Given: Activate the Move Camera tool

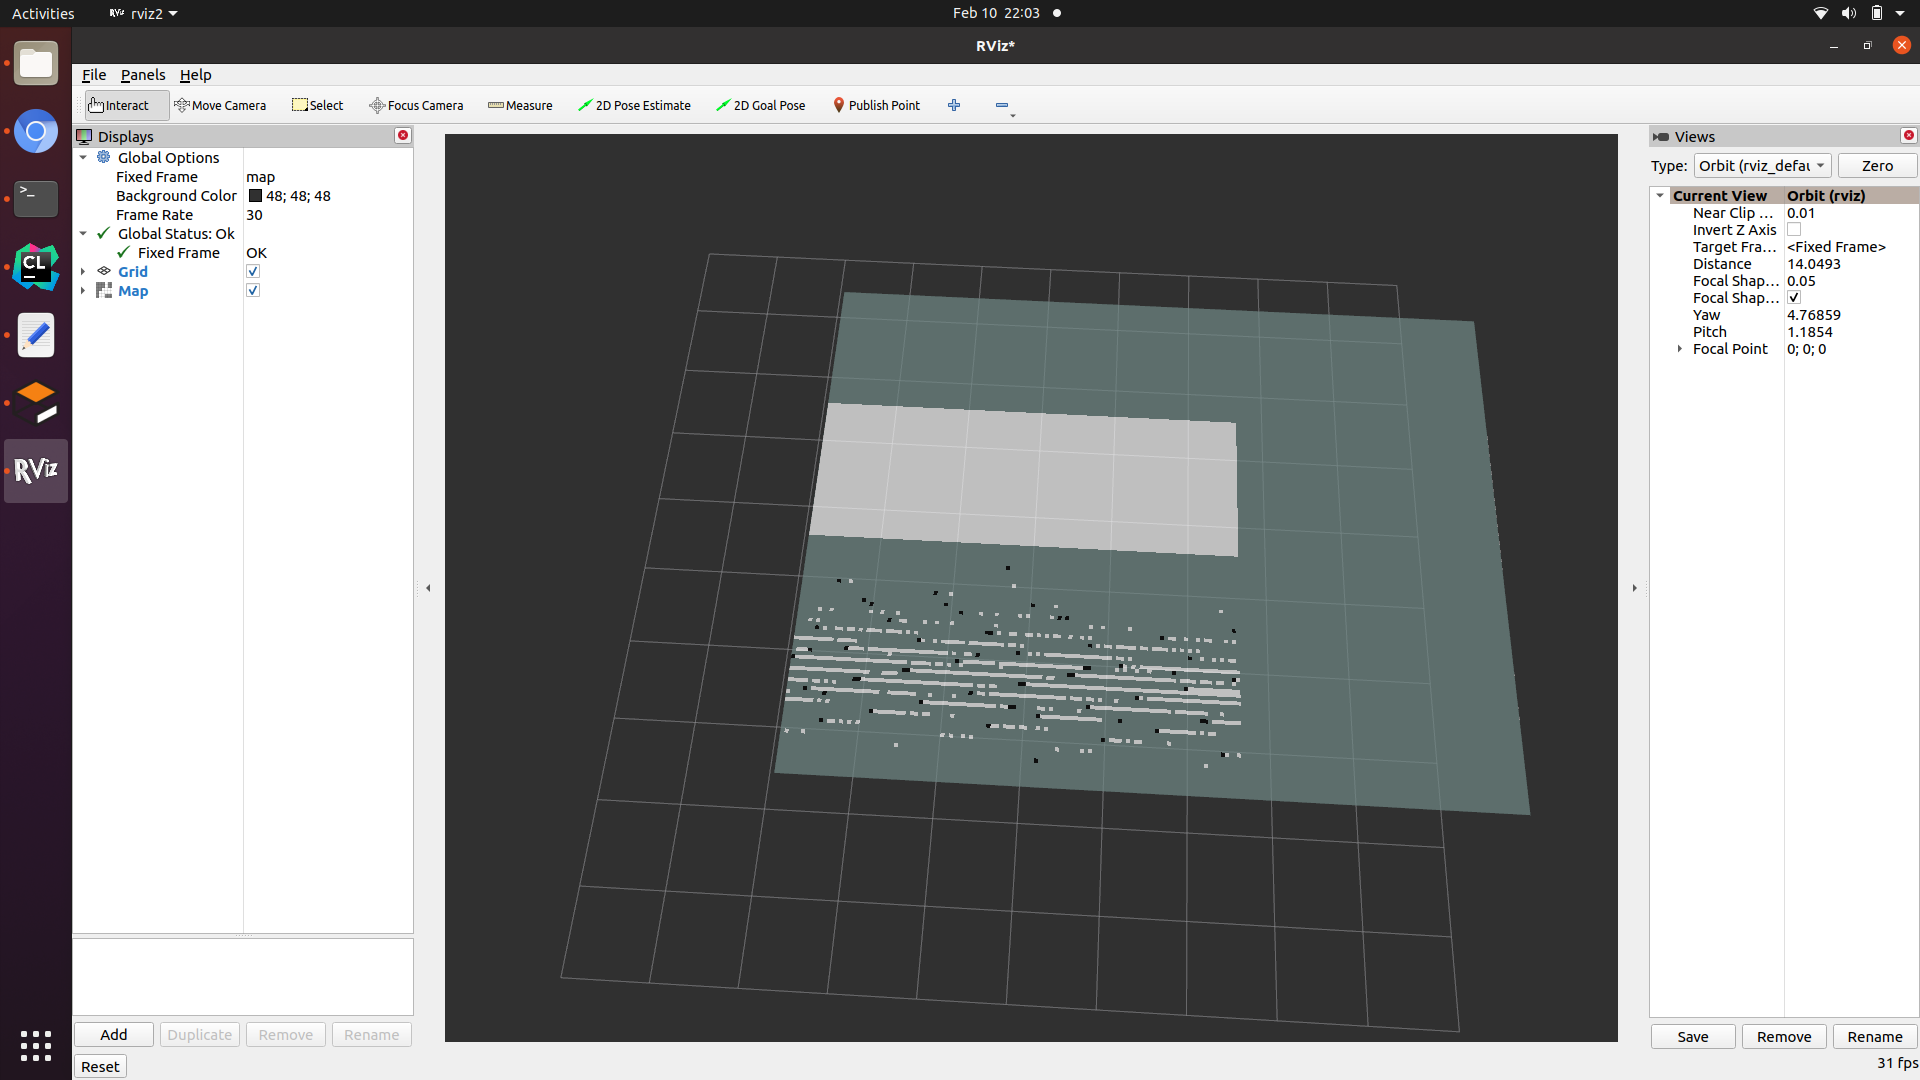Looking at the screenshot, I should point(221,105).
